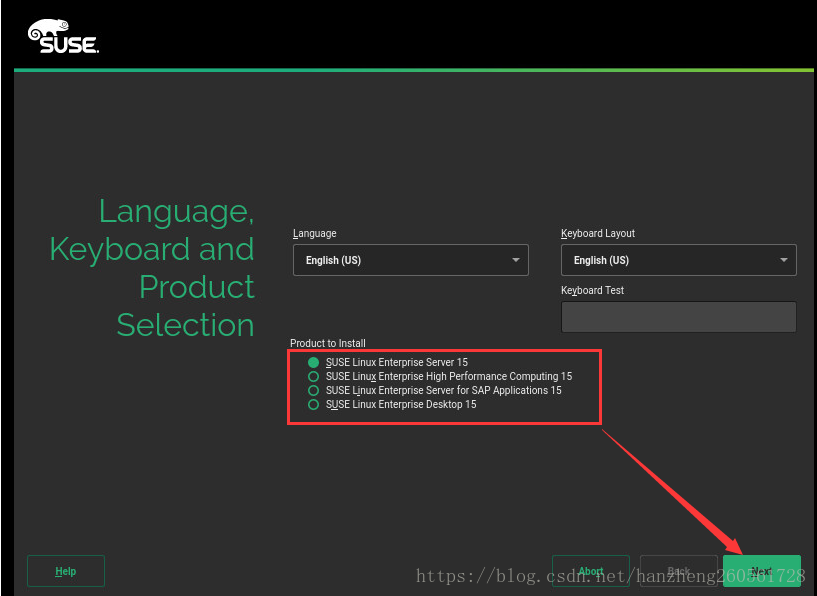
Task: Select SUSE Linux Enterprise Server 15 radio button
Action: tap(313, 362)
